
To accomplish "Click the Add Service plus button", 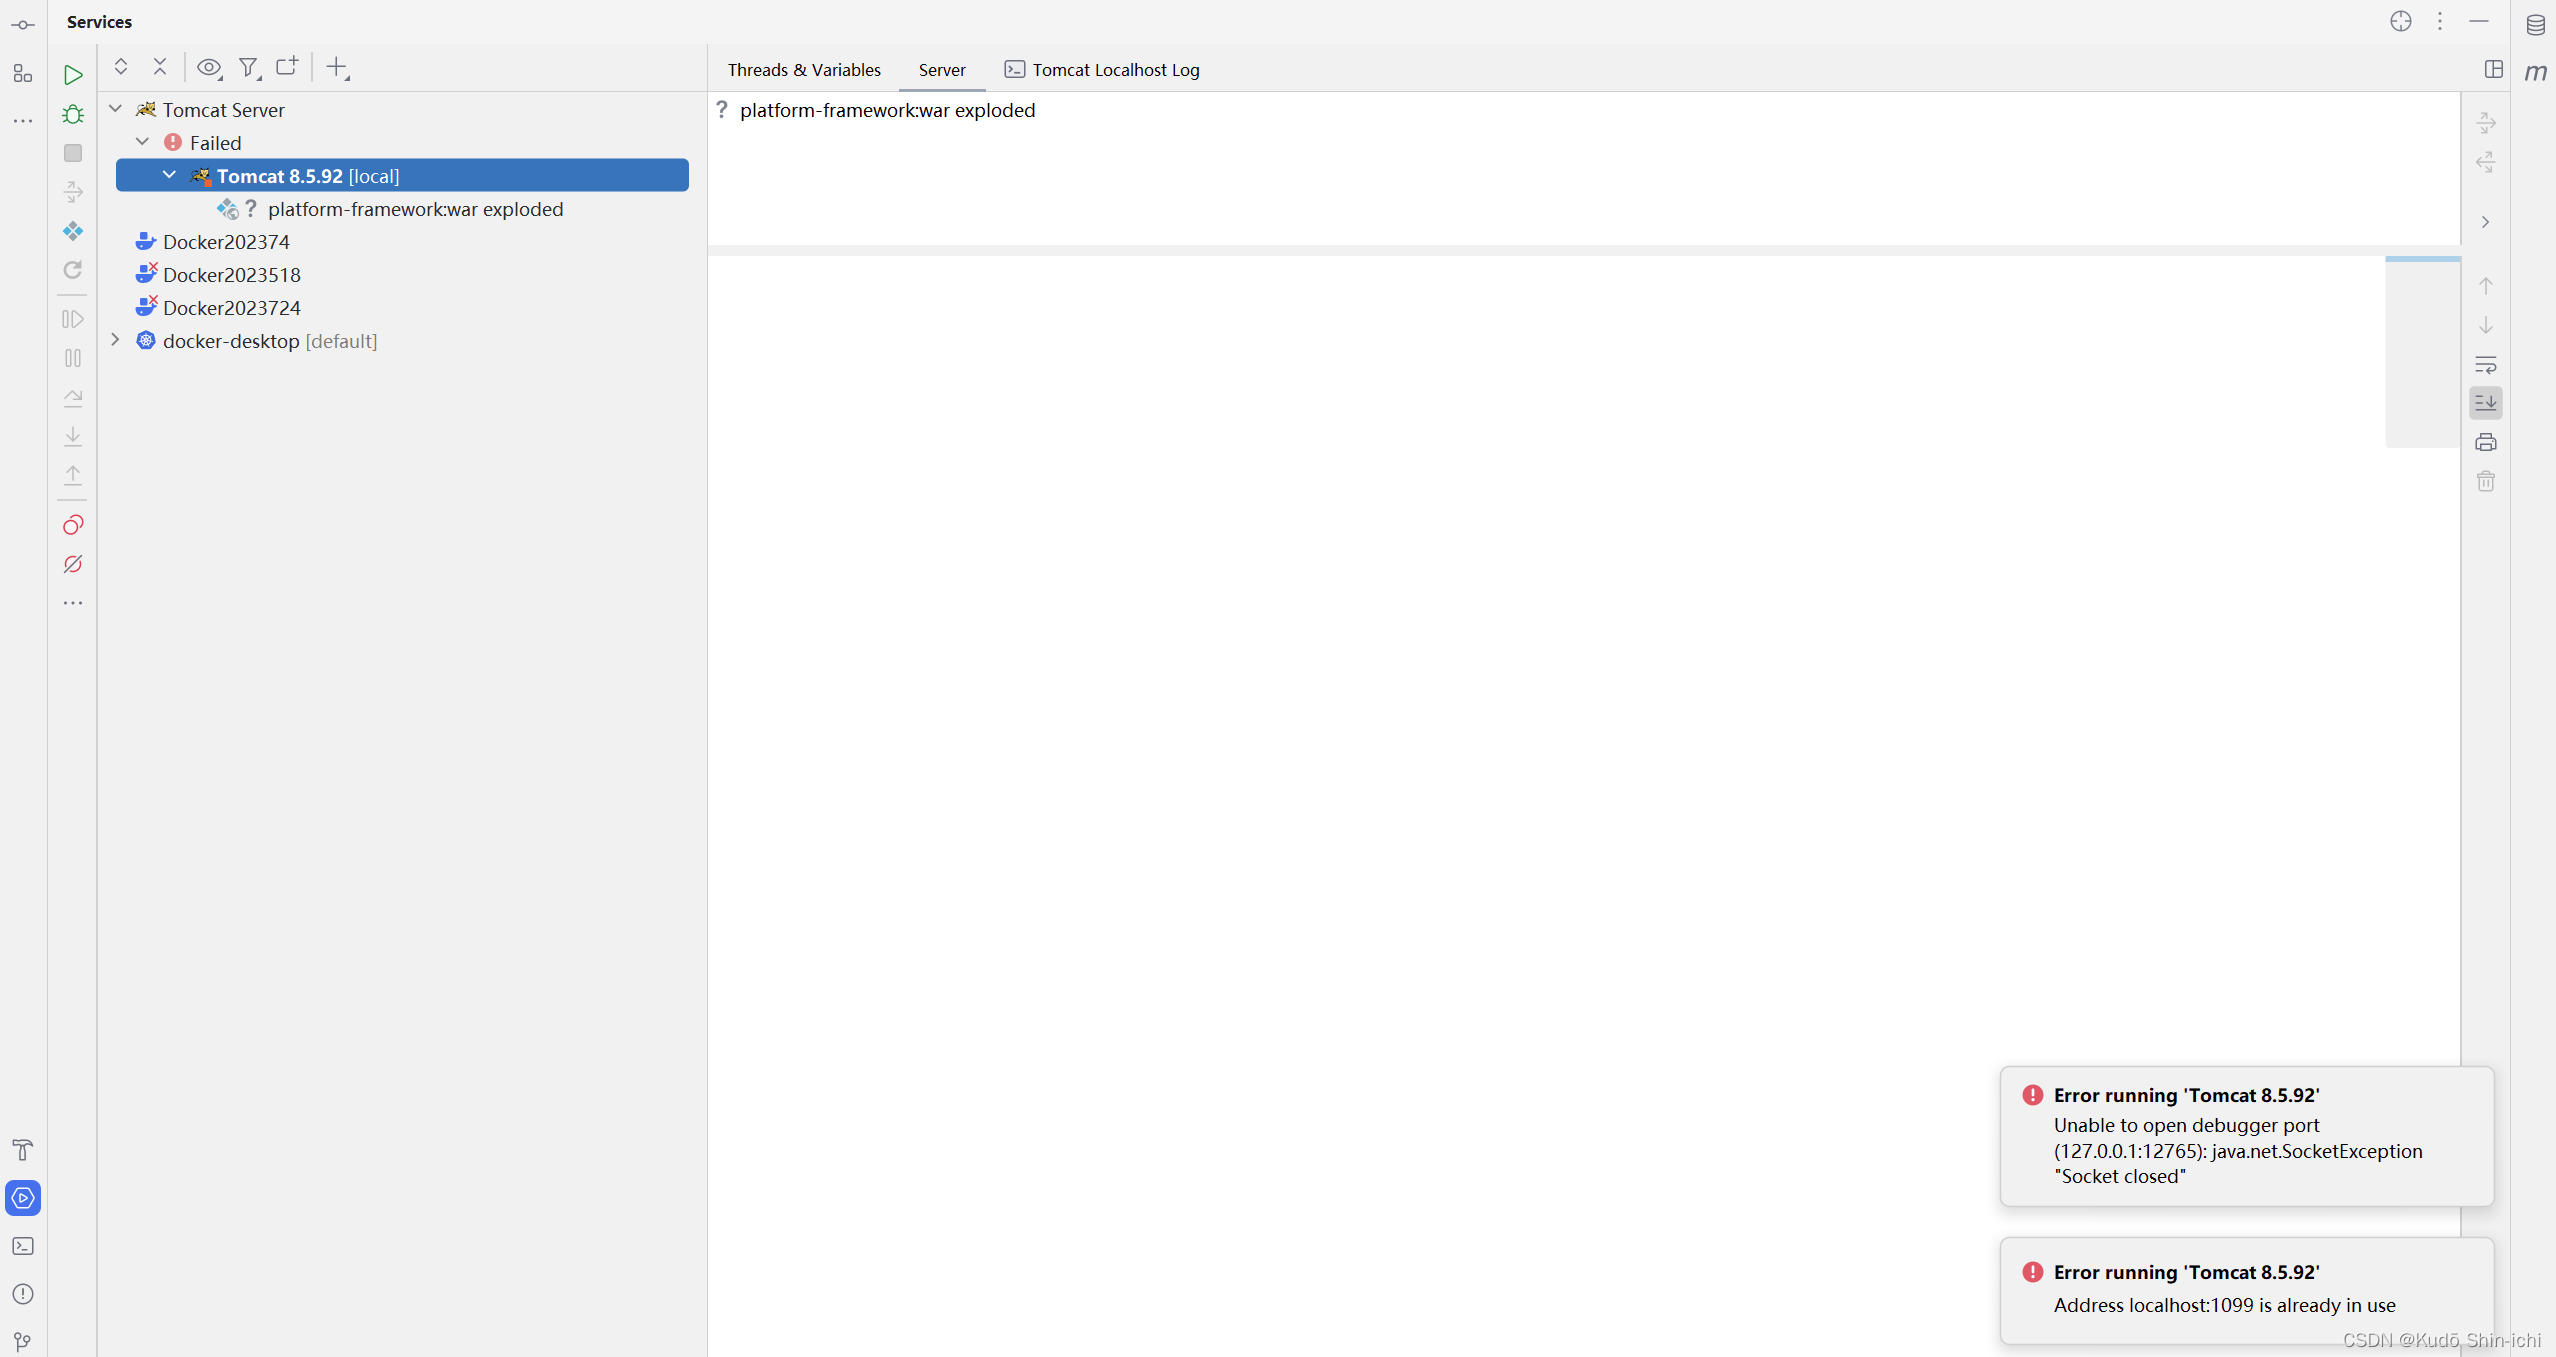I will coord(338,67).
